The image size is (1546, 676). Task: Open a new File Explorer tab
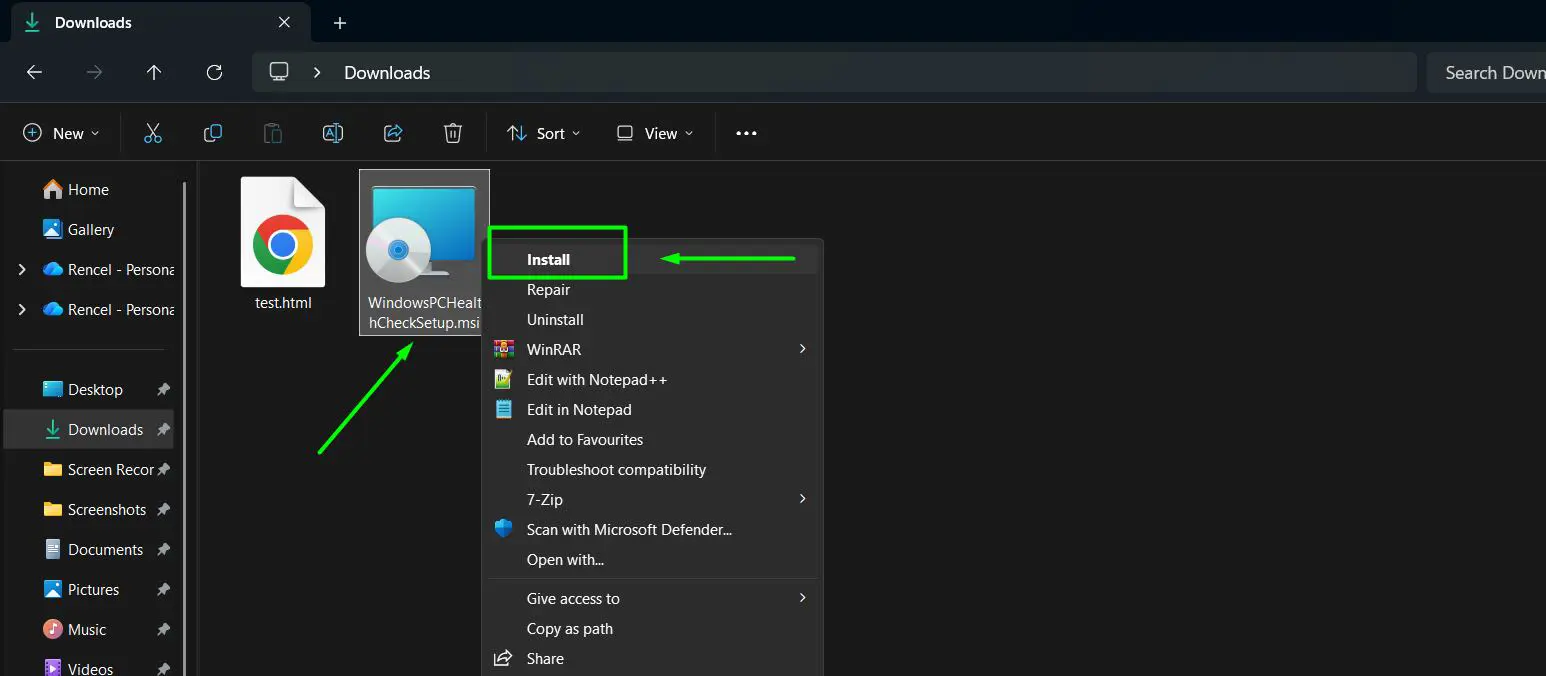pos(339,22)
